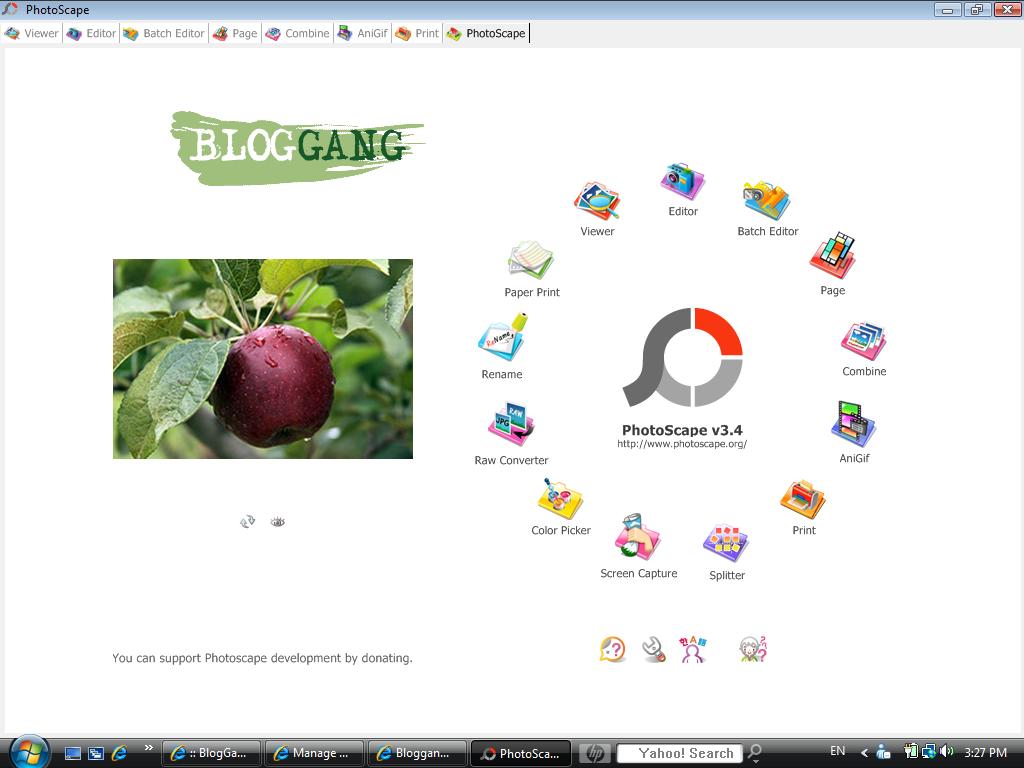Screen dimensions: 1024x768
Task: Click the volume speaker tray icon
Action: point(947,752)
